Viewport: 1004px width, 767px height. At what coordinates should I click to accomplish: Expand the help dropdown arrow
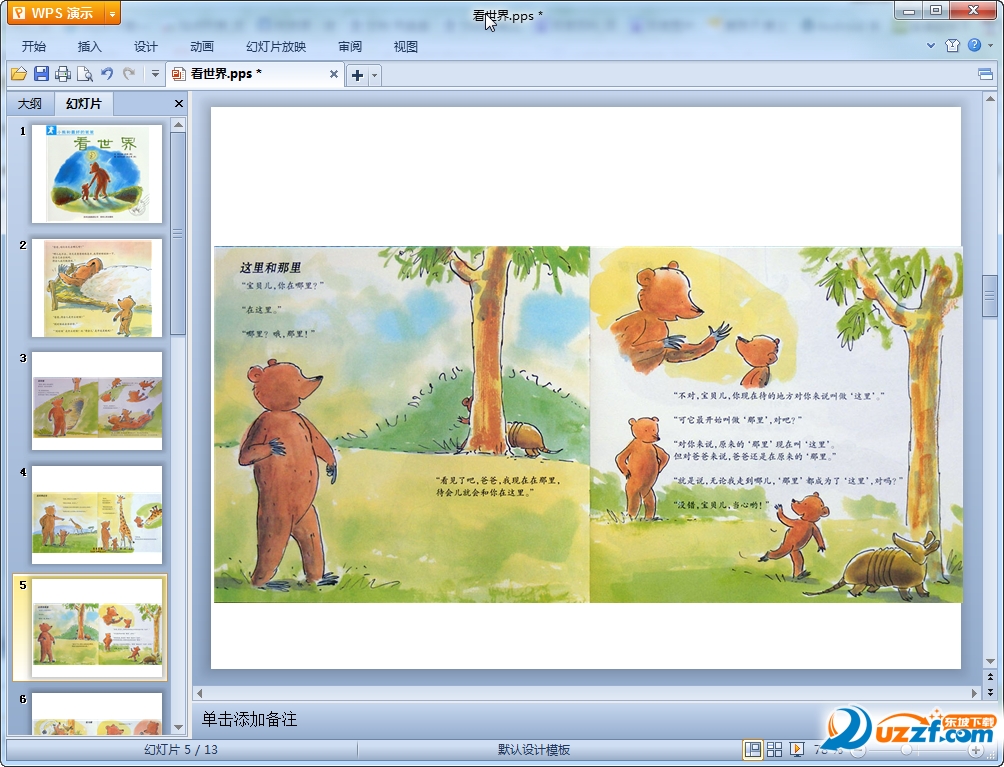pyautogui.click(x=991, y=45)
